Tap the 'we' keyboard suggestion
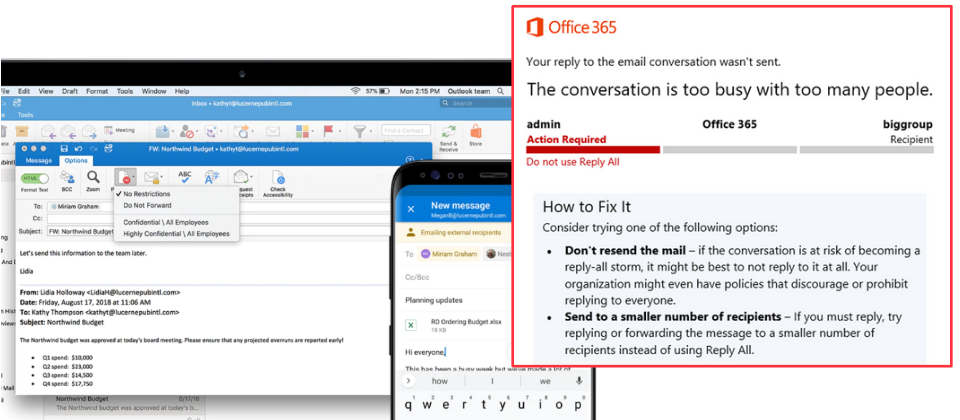 pos(545,381)
